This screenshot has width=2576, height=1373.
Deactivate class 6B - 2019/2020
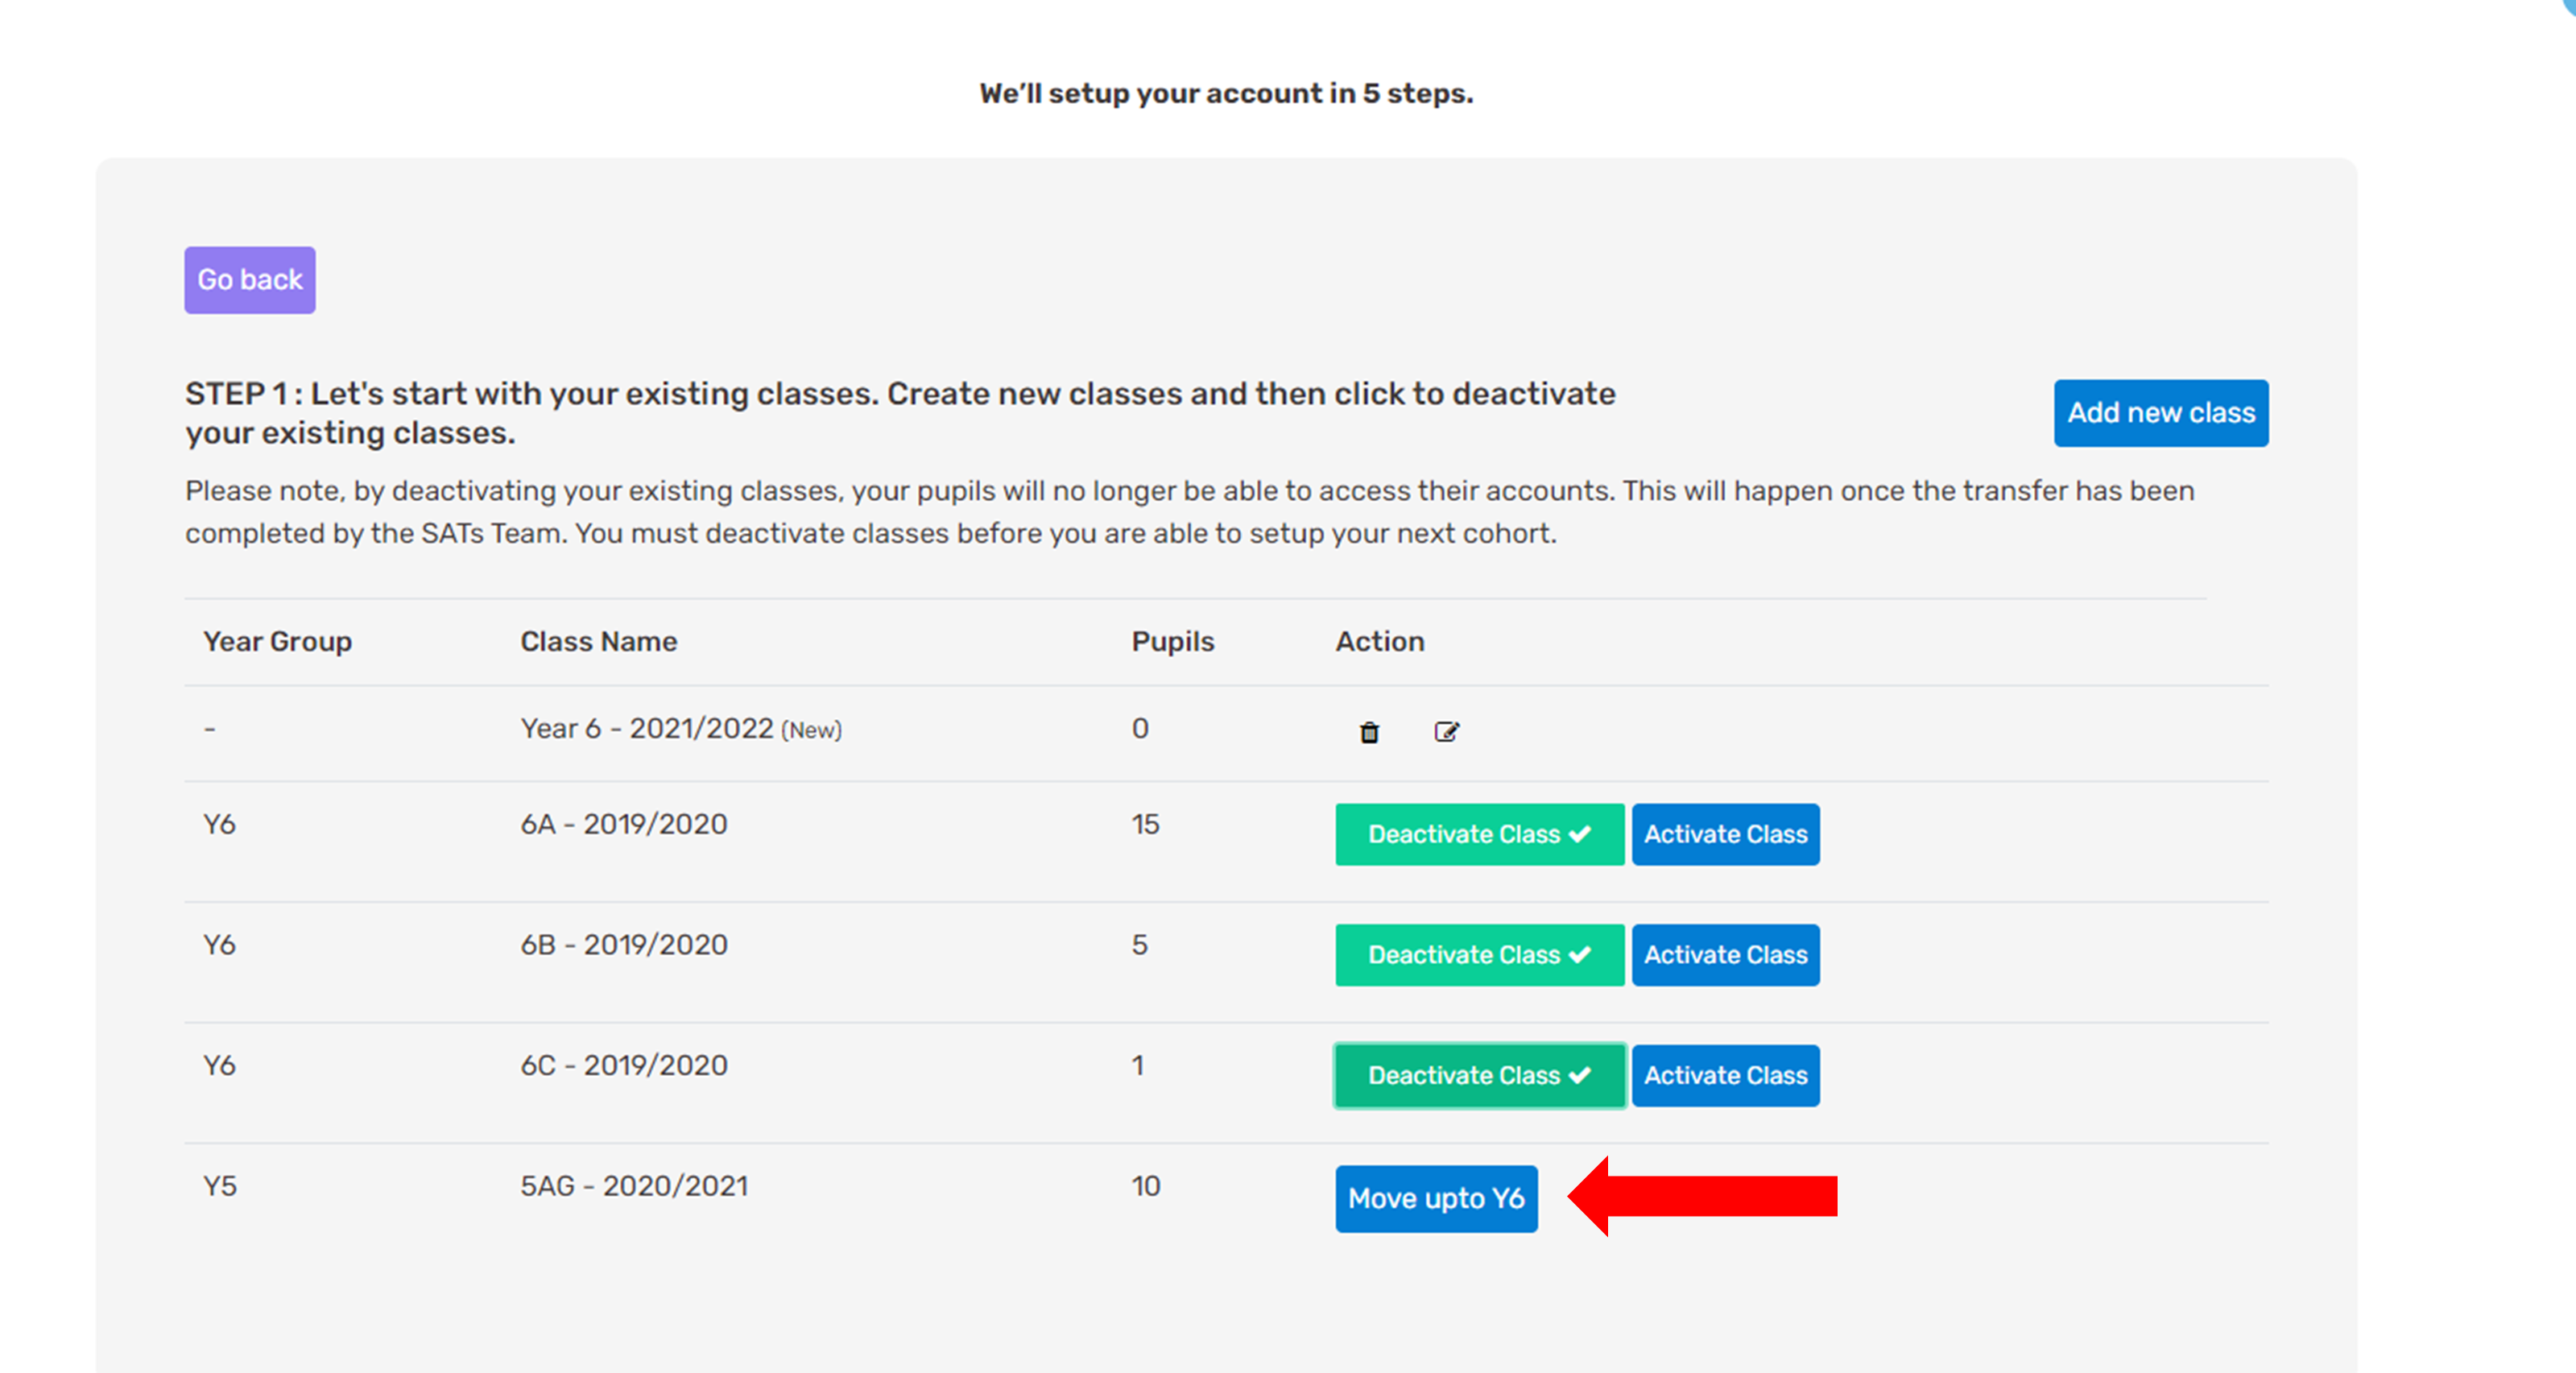click(x=1480, y=955)
